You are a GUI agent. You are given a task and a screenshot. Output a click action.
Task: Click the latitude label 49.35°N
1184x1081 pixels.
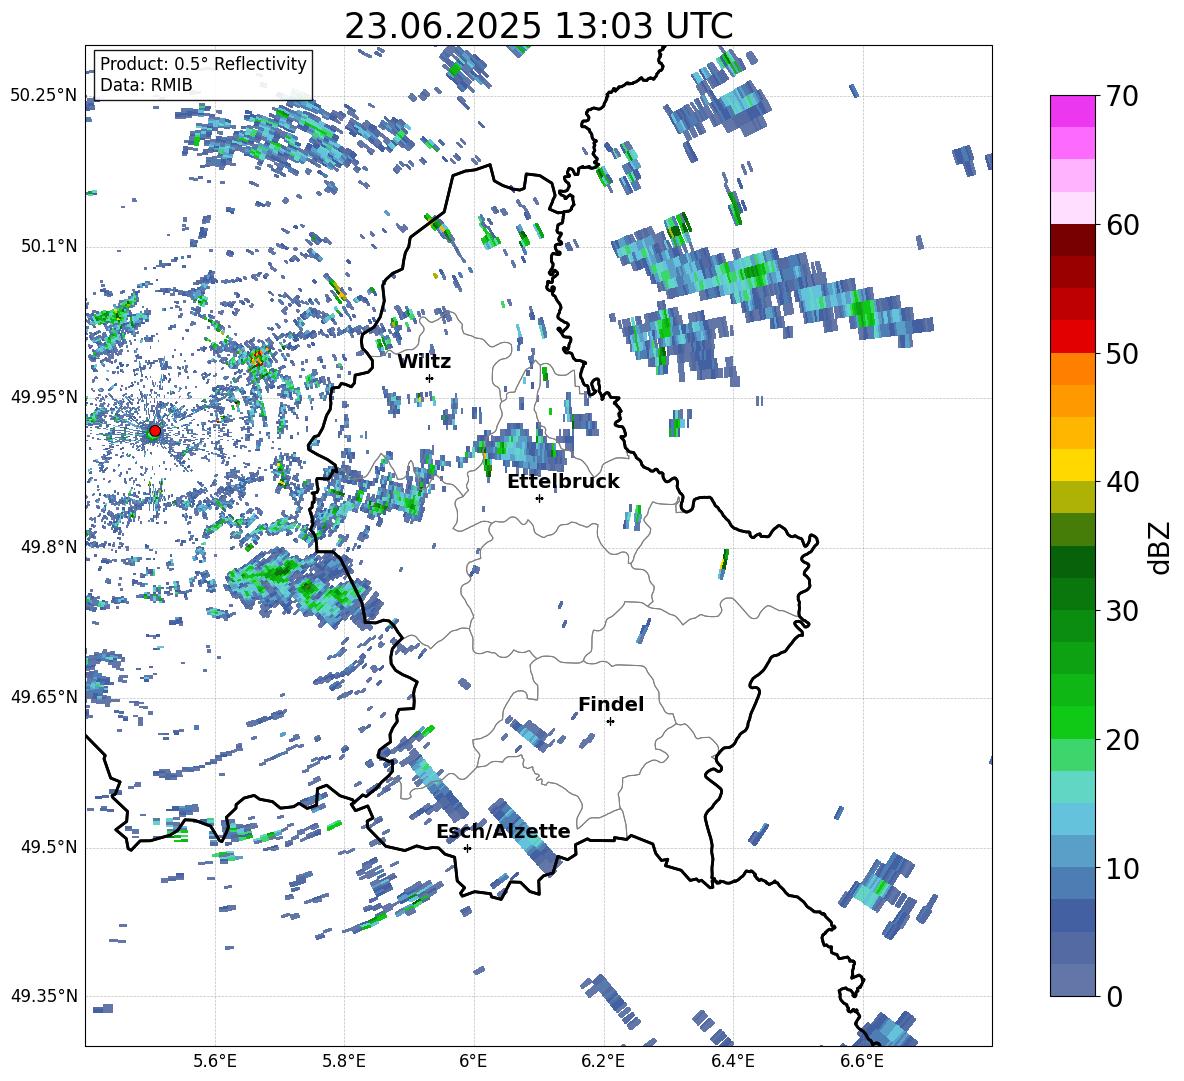coord(45,996)
